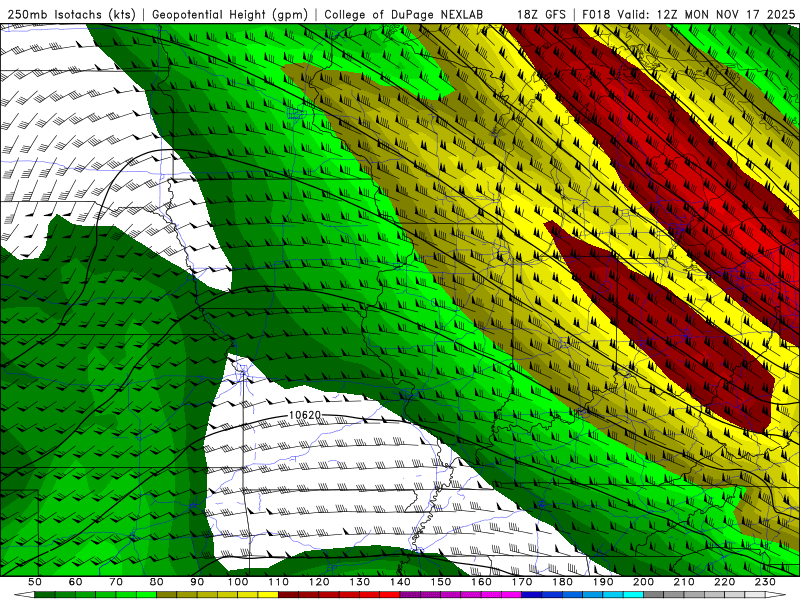
Task: Click the 10620 height contour label
Action: click(305, 415)
